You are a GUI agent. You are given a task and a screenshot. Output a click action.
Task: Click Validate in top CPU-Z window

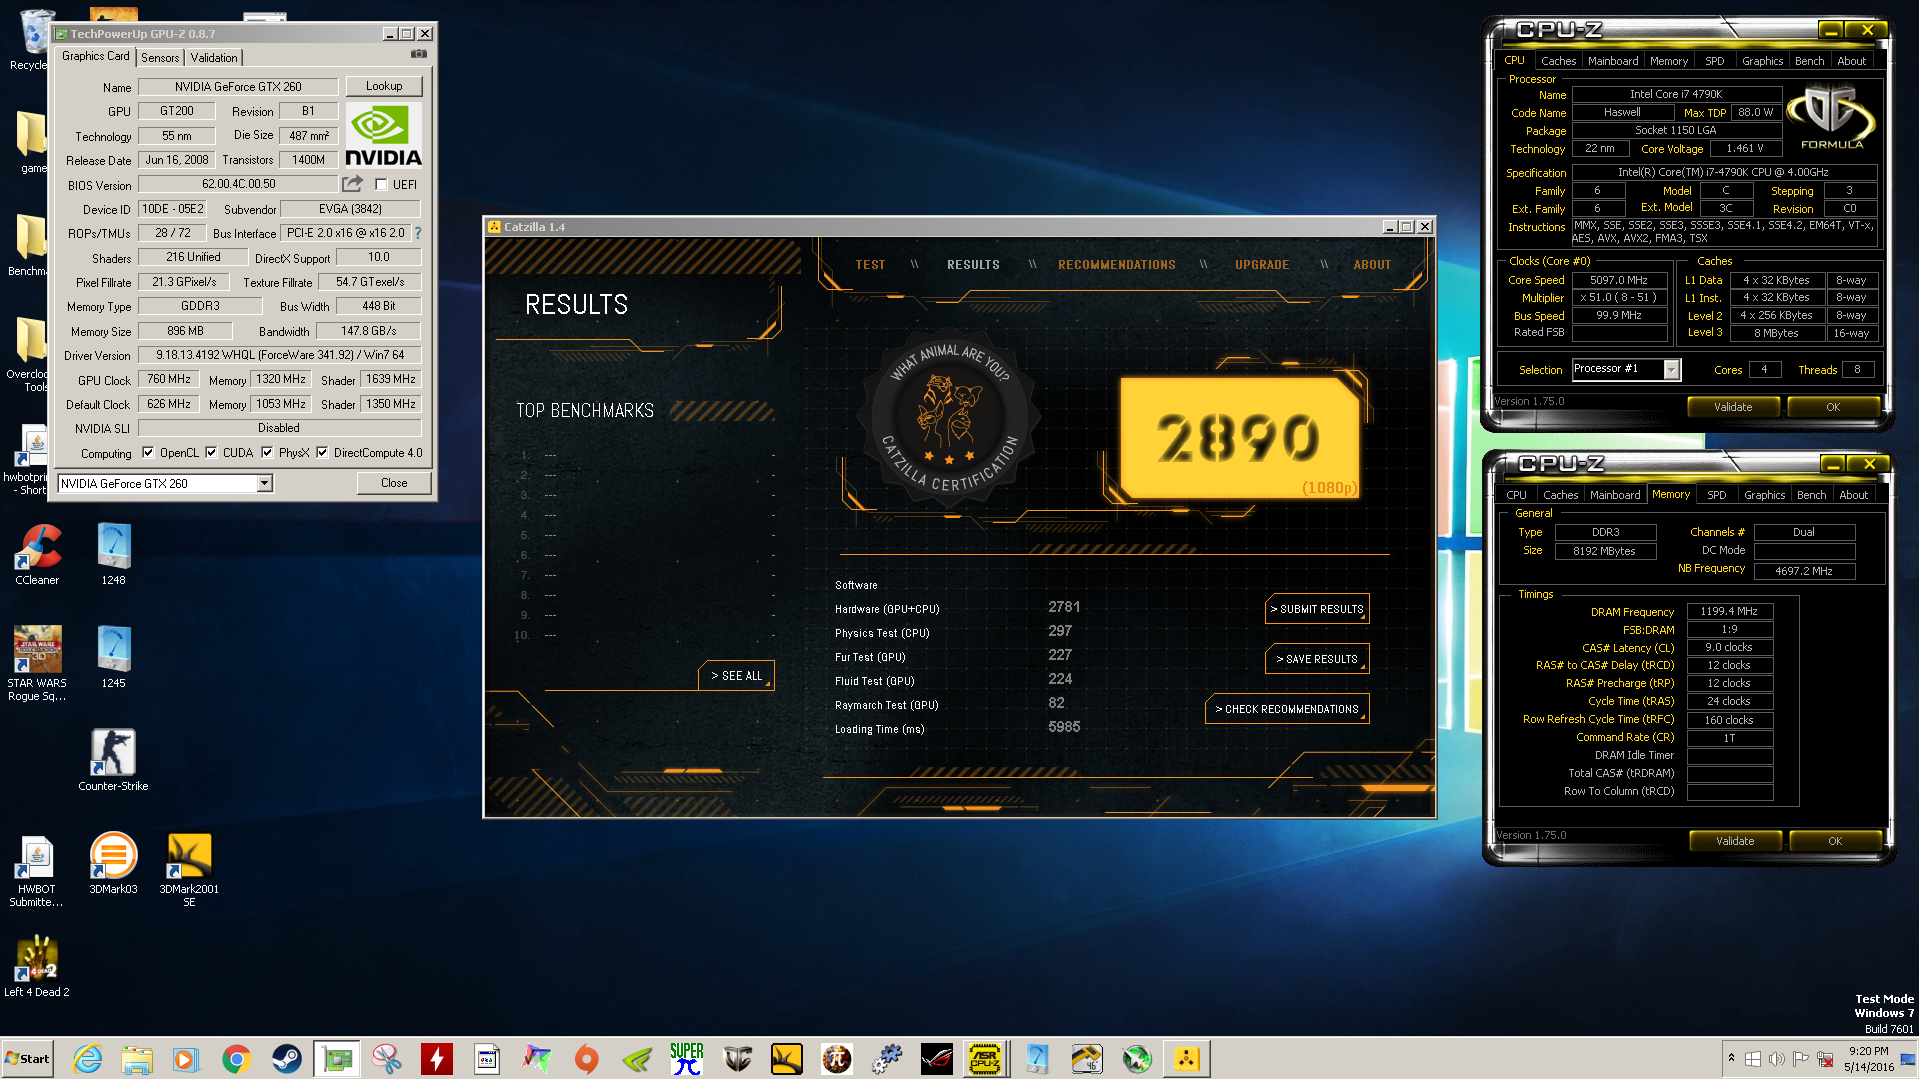click(x=1733, y=407)
